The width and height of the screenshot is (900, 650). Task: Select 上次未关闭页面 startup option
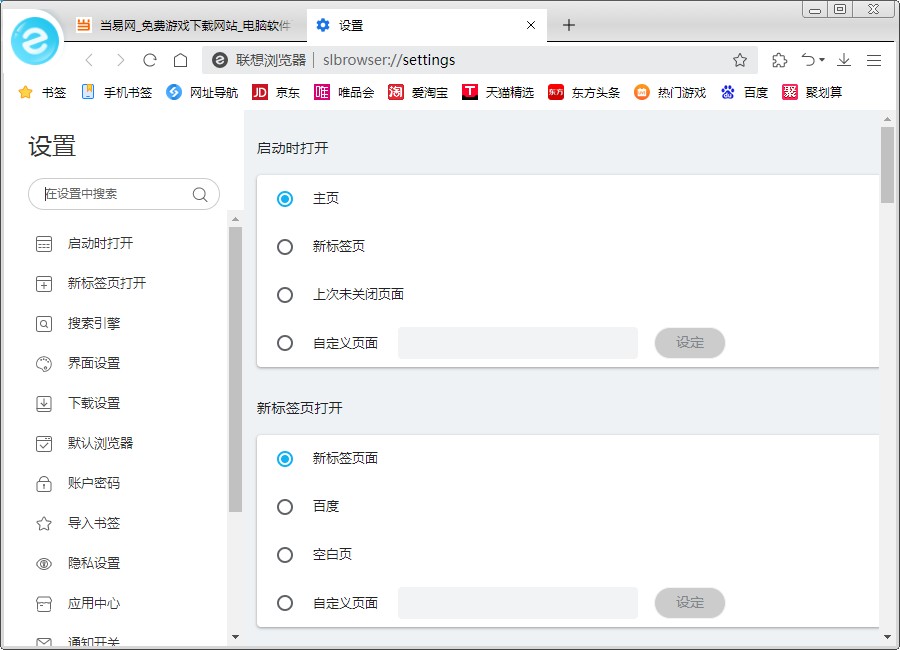pos(285,295)
